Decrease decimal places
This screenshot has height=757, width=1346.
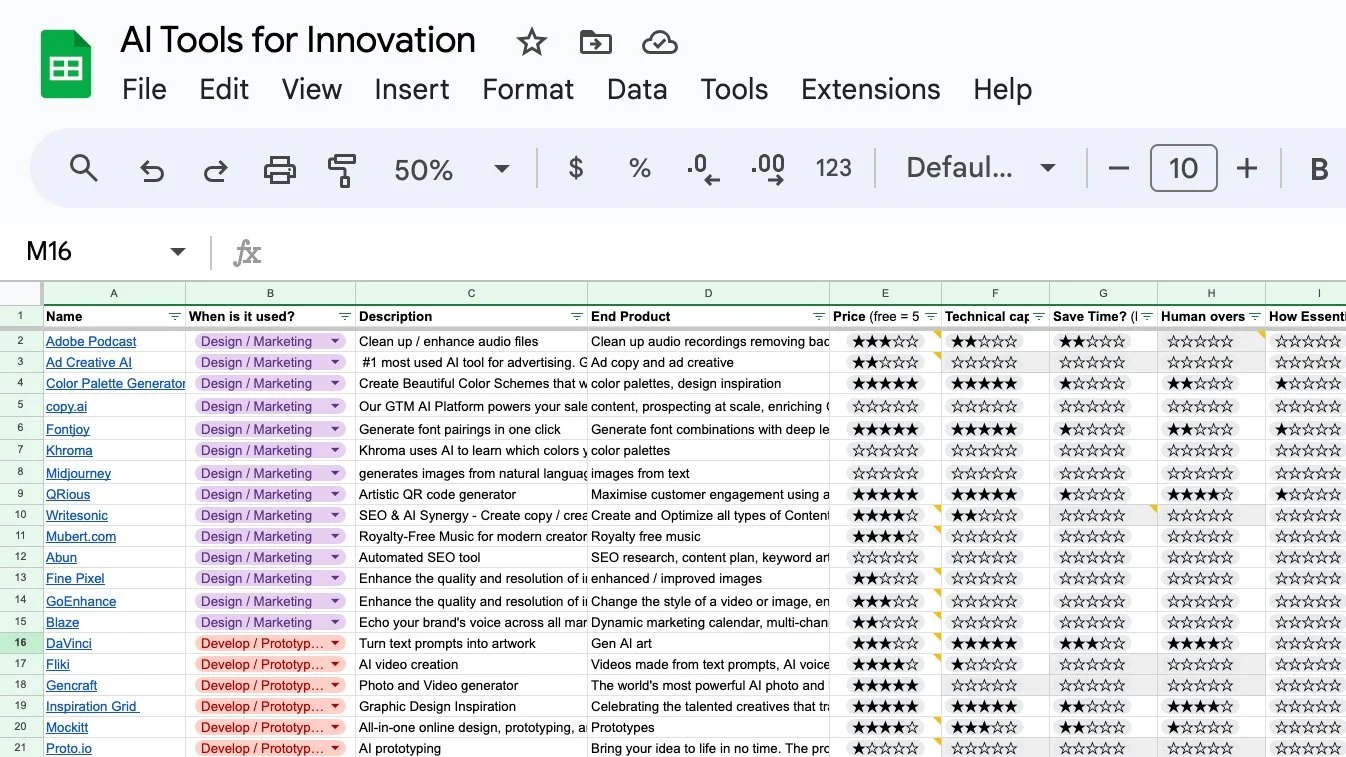[703, 169]
